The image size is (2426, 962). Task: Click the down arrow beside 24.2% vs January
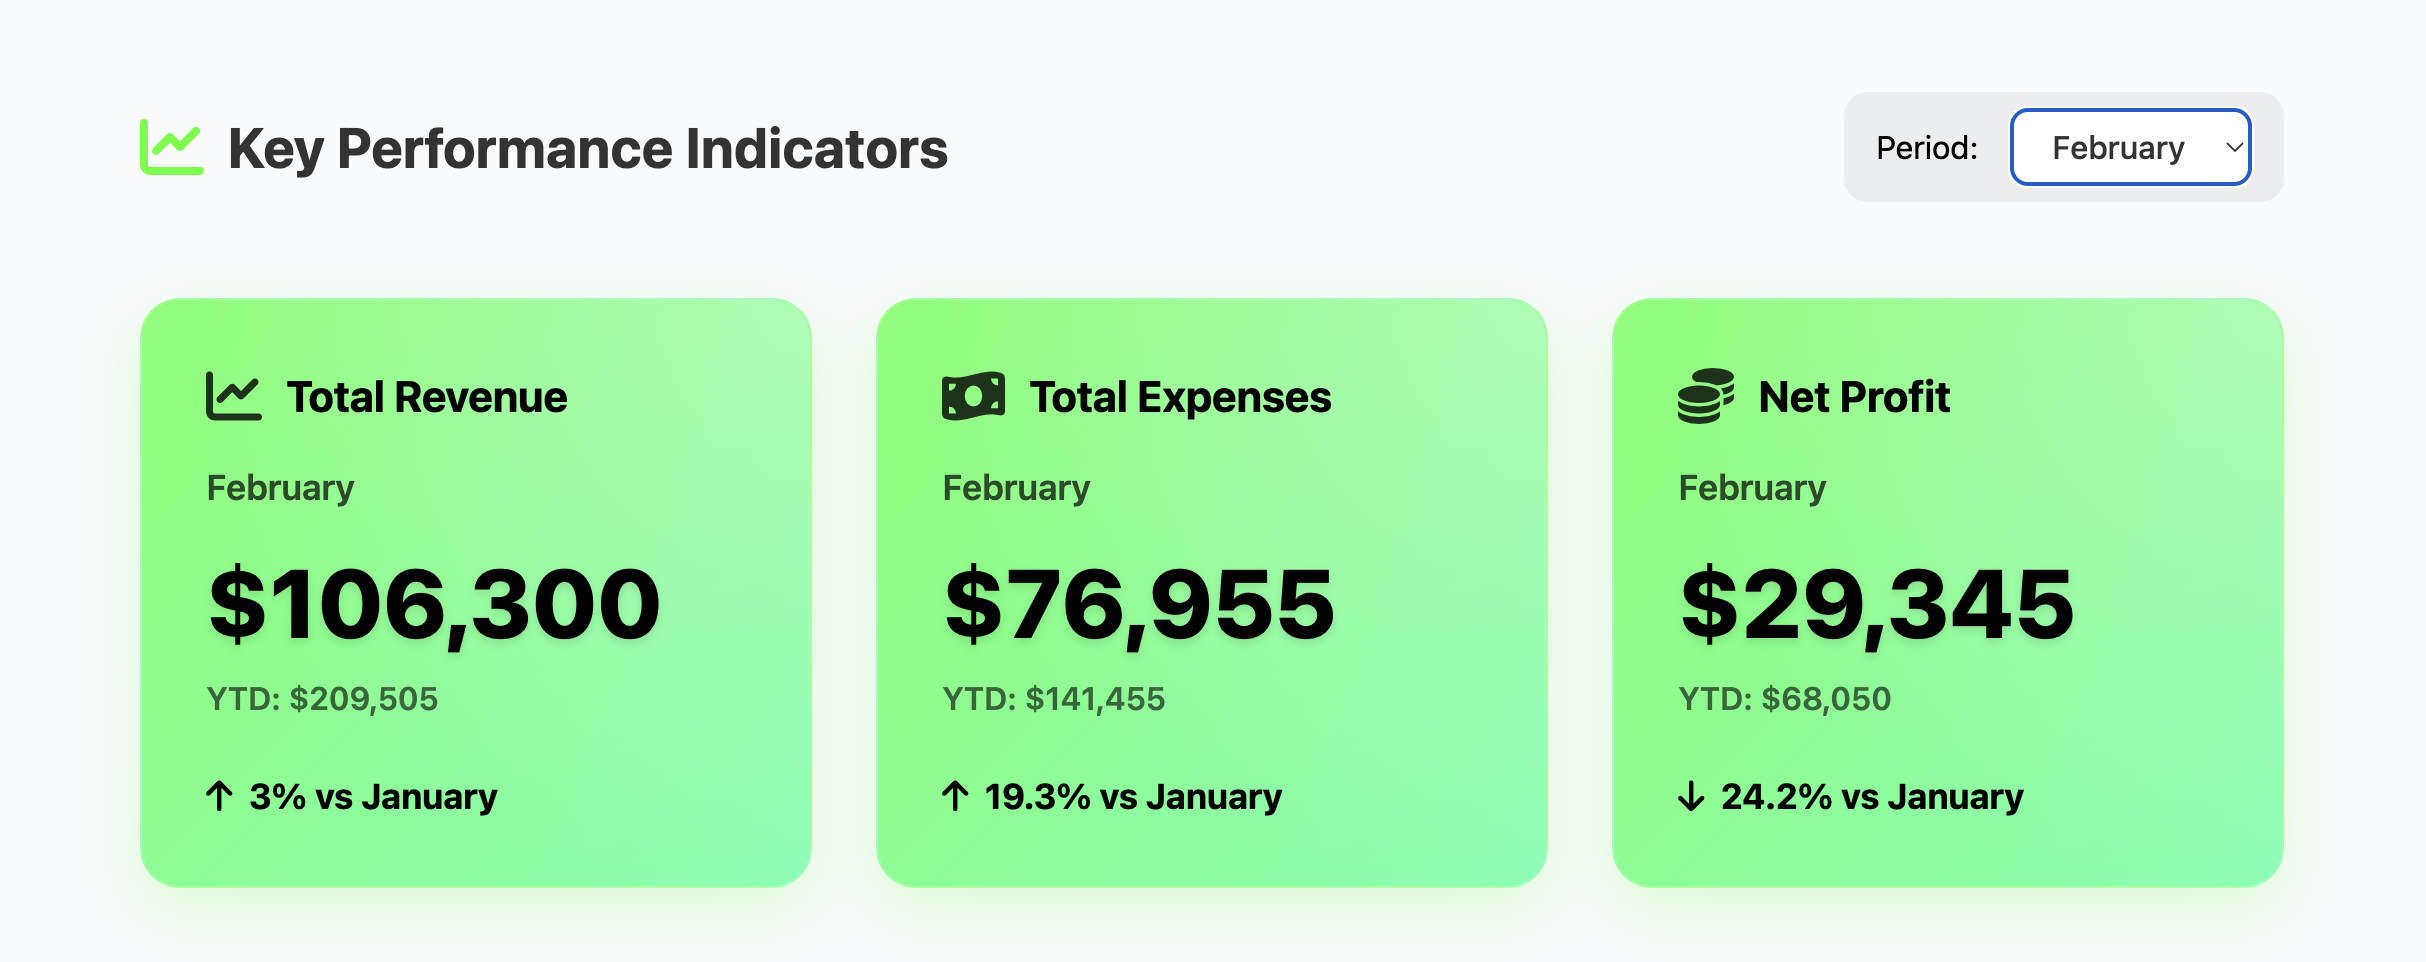coord(1690,796)
